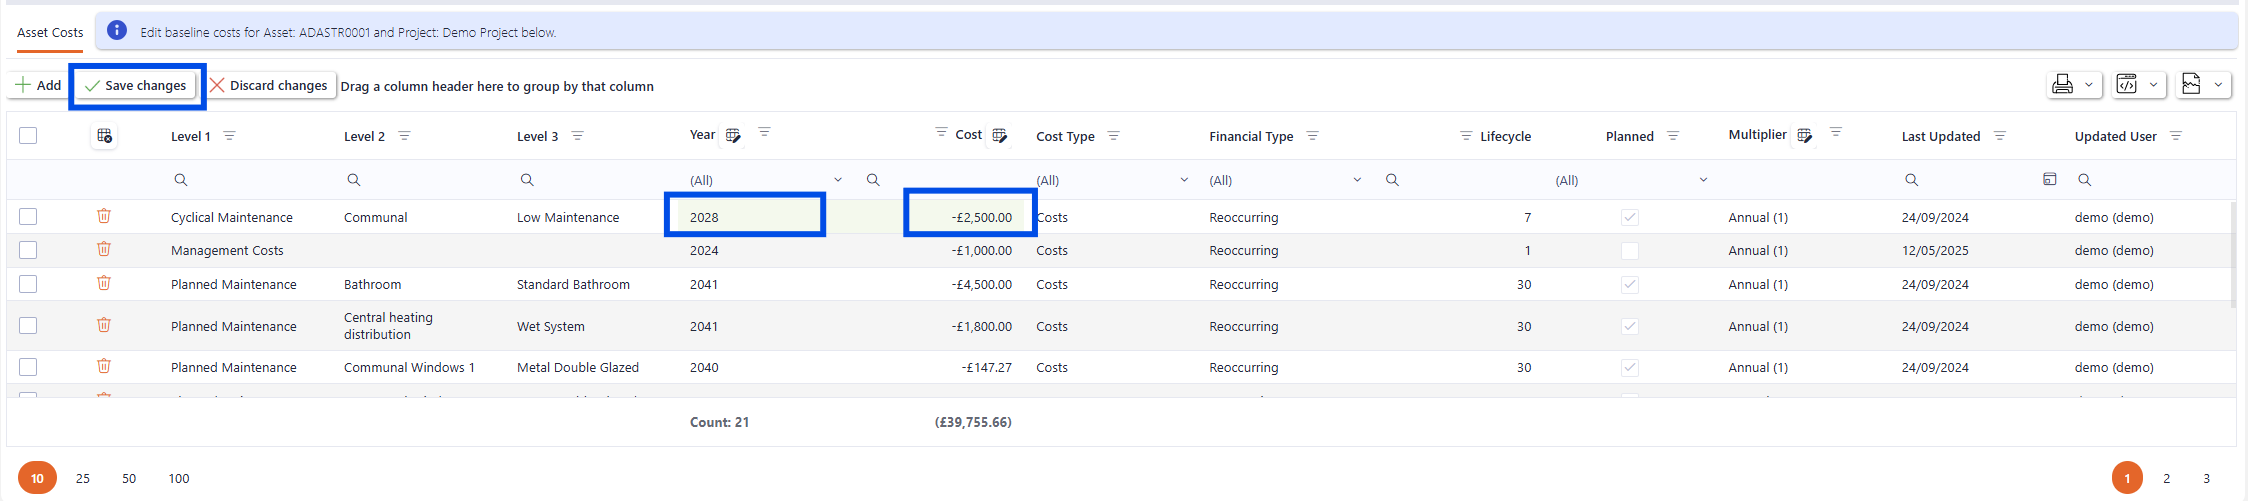Expand the Year filter (All) dropdown
The height and width of the screenshot is (501, 2248).
[837, 180]
